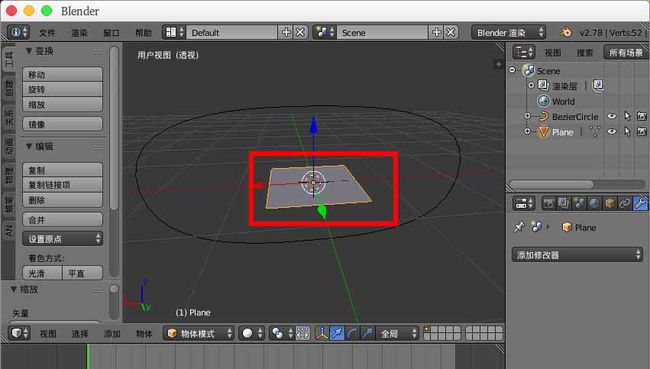Open the 添加 menu in 3D view header
Image resolution: width=650 pixels, height=369 pixels.
[112, 334]
